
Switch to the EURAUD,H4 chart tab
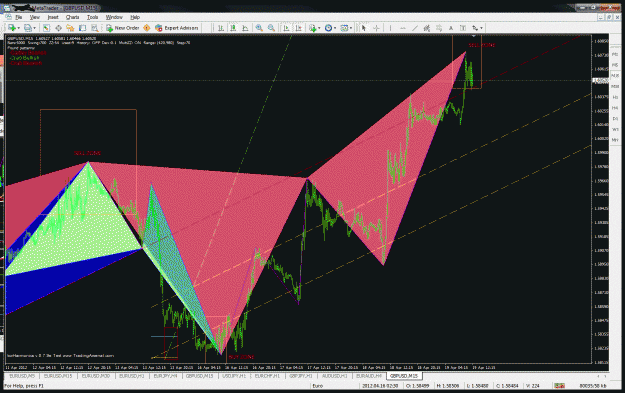[369, 376]
